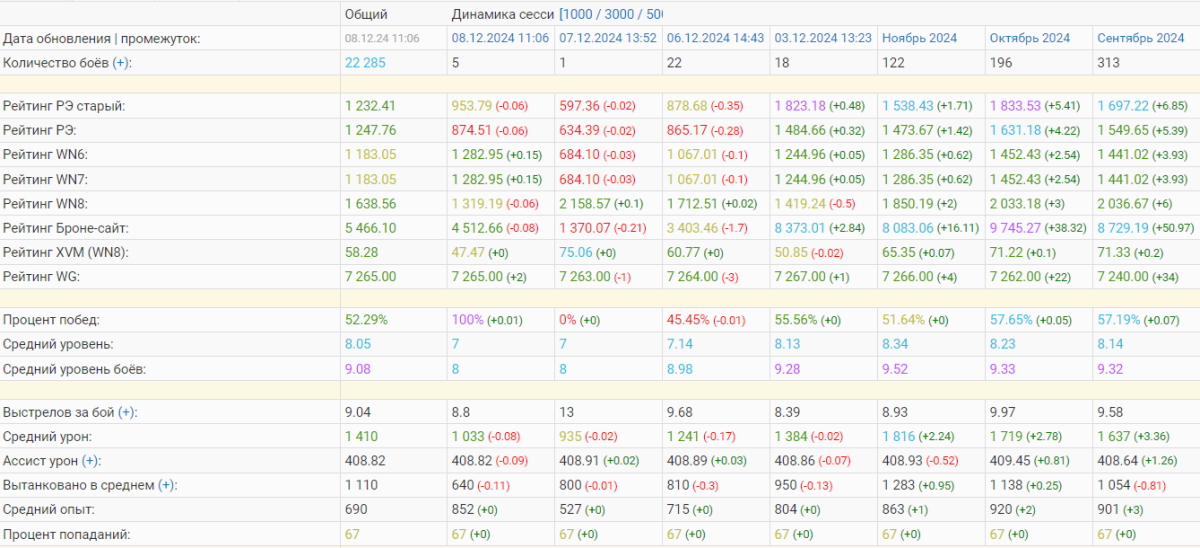Click the Динамика сессий column header
Viewport: 1200px width, 548px height.
click(x=503, y=14)
